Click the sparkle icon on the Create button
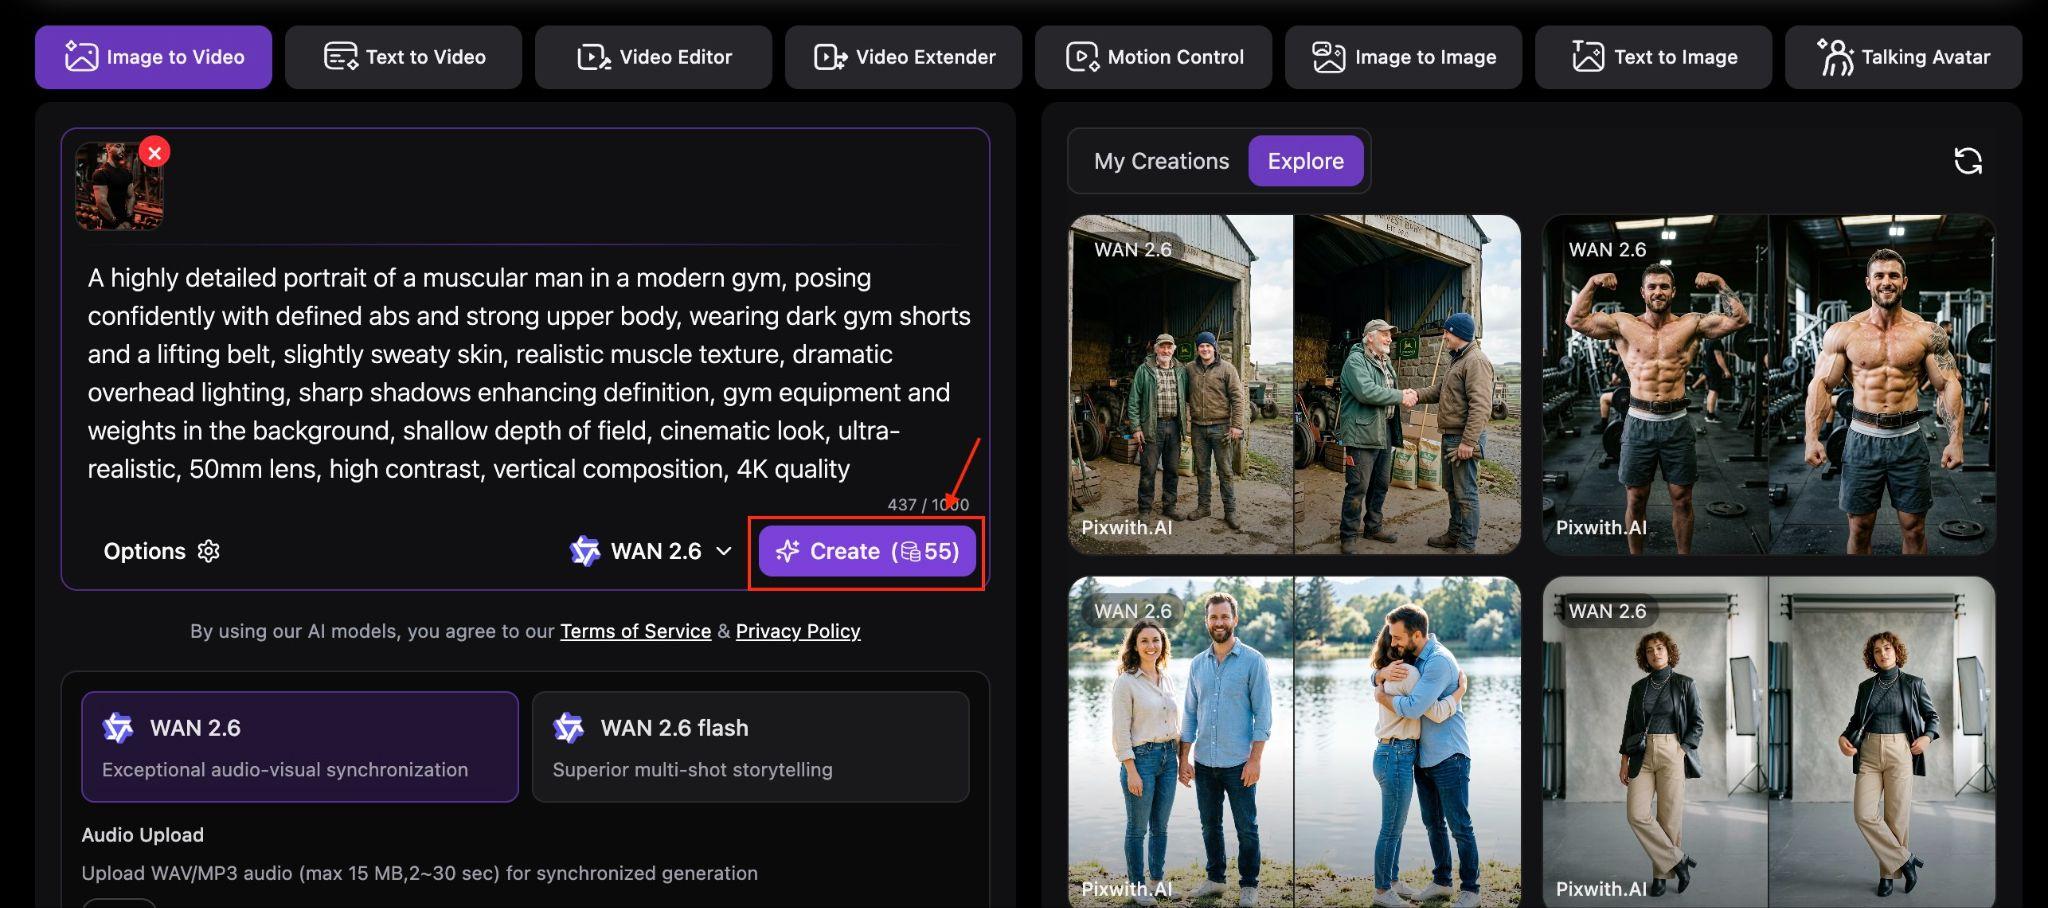Screen dimensions: 2048x908 788,551
